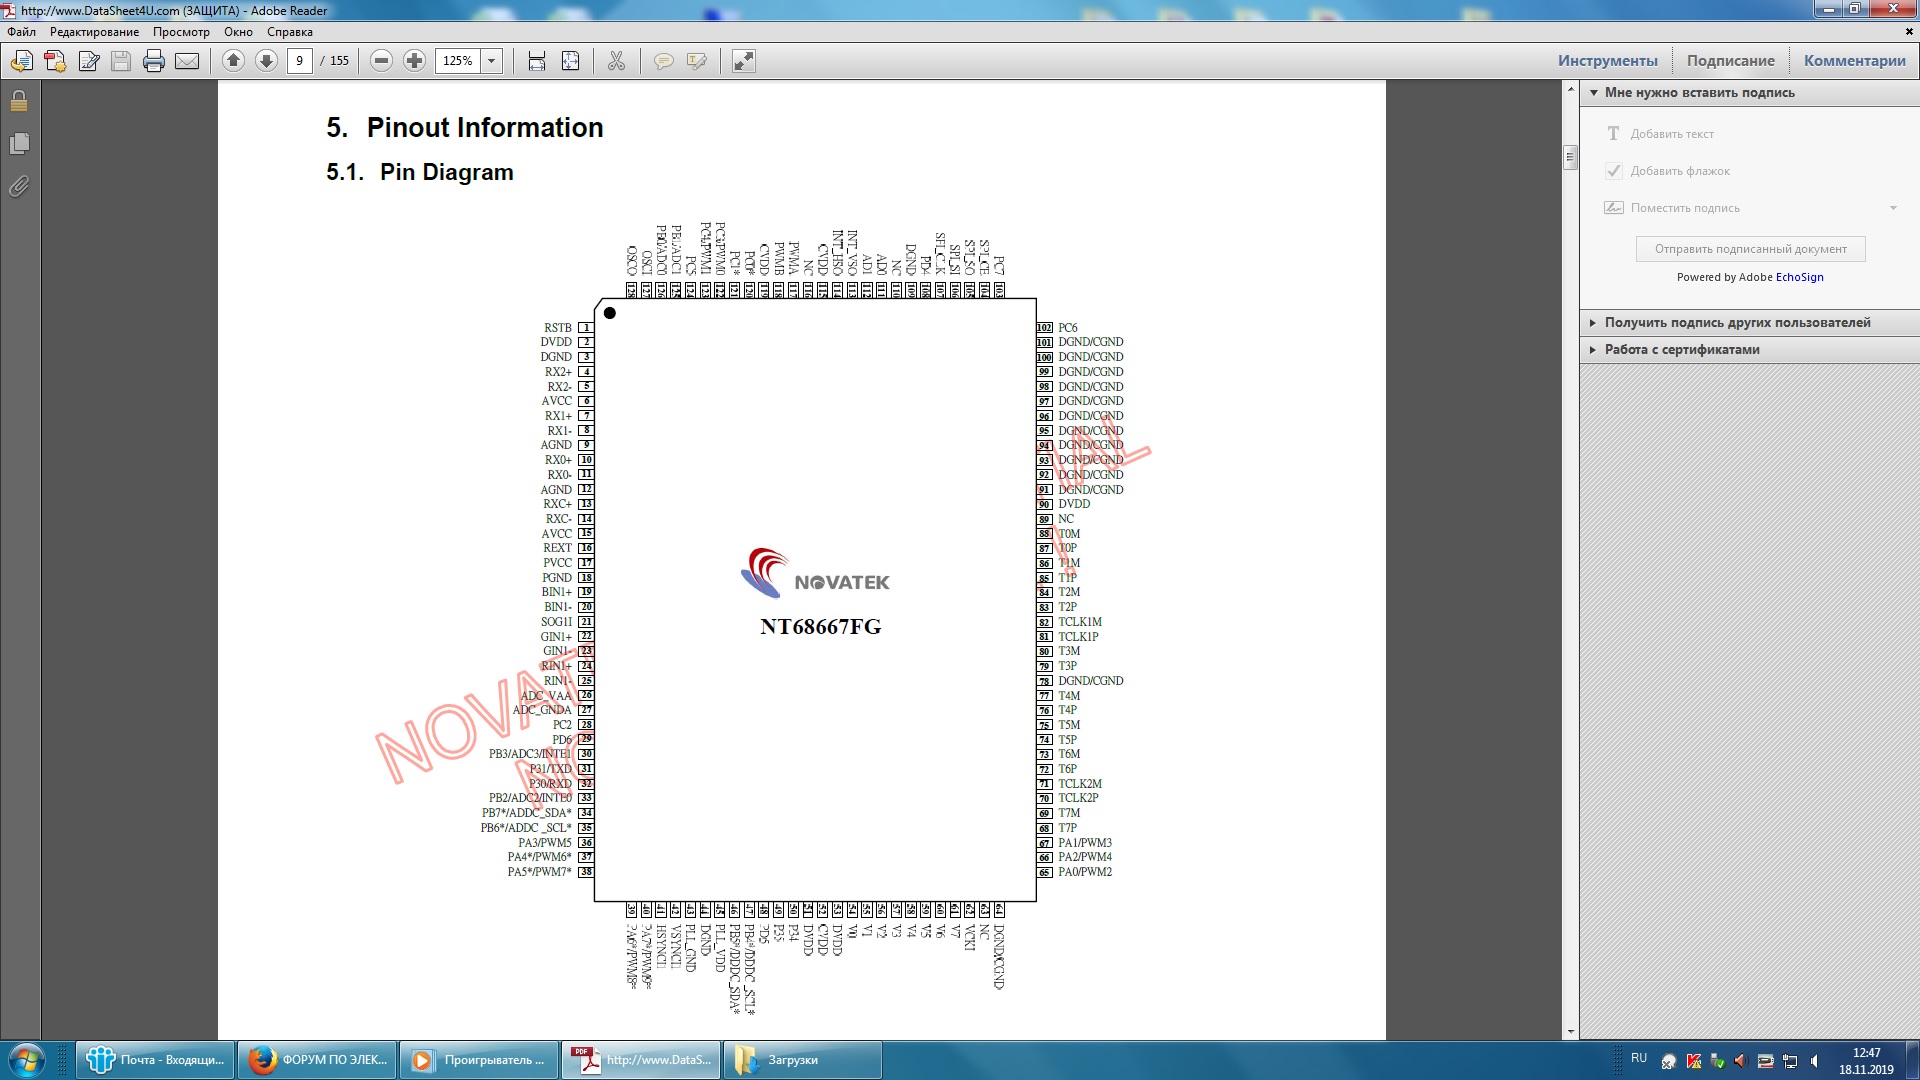Switch to the Почта taskbar window
The width and height of the screenshot is (1920, 1080).
[x=155, y=1060]
